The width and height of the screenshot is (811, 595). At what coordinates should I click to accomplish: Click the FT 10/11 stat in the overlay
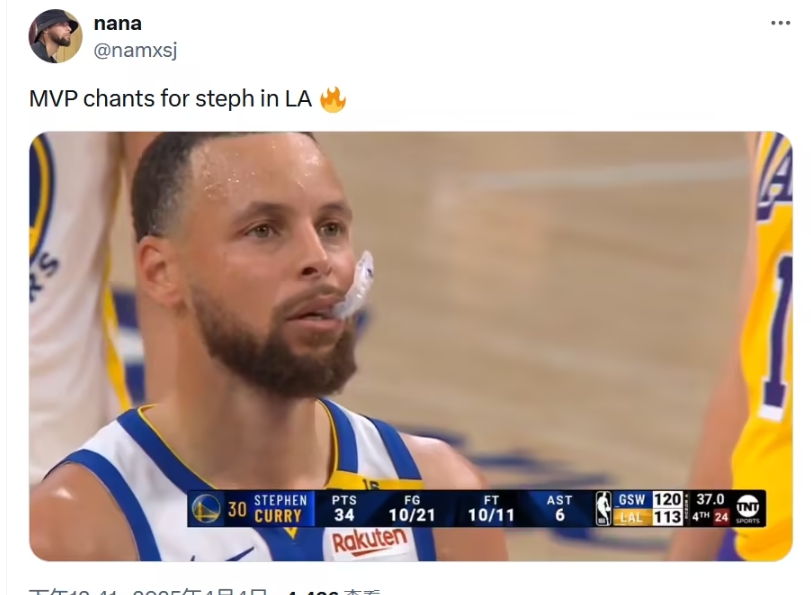pyautogui.click(x=490, y=508)
